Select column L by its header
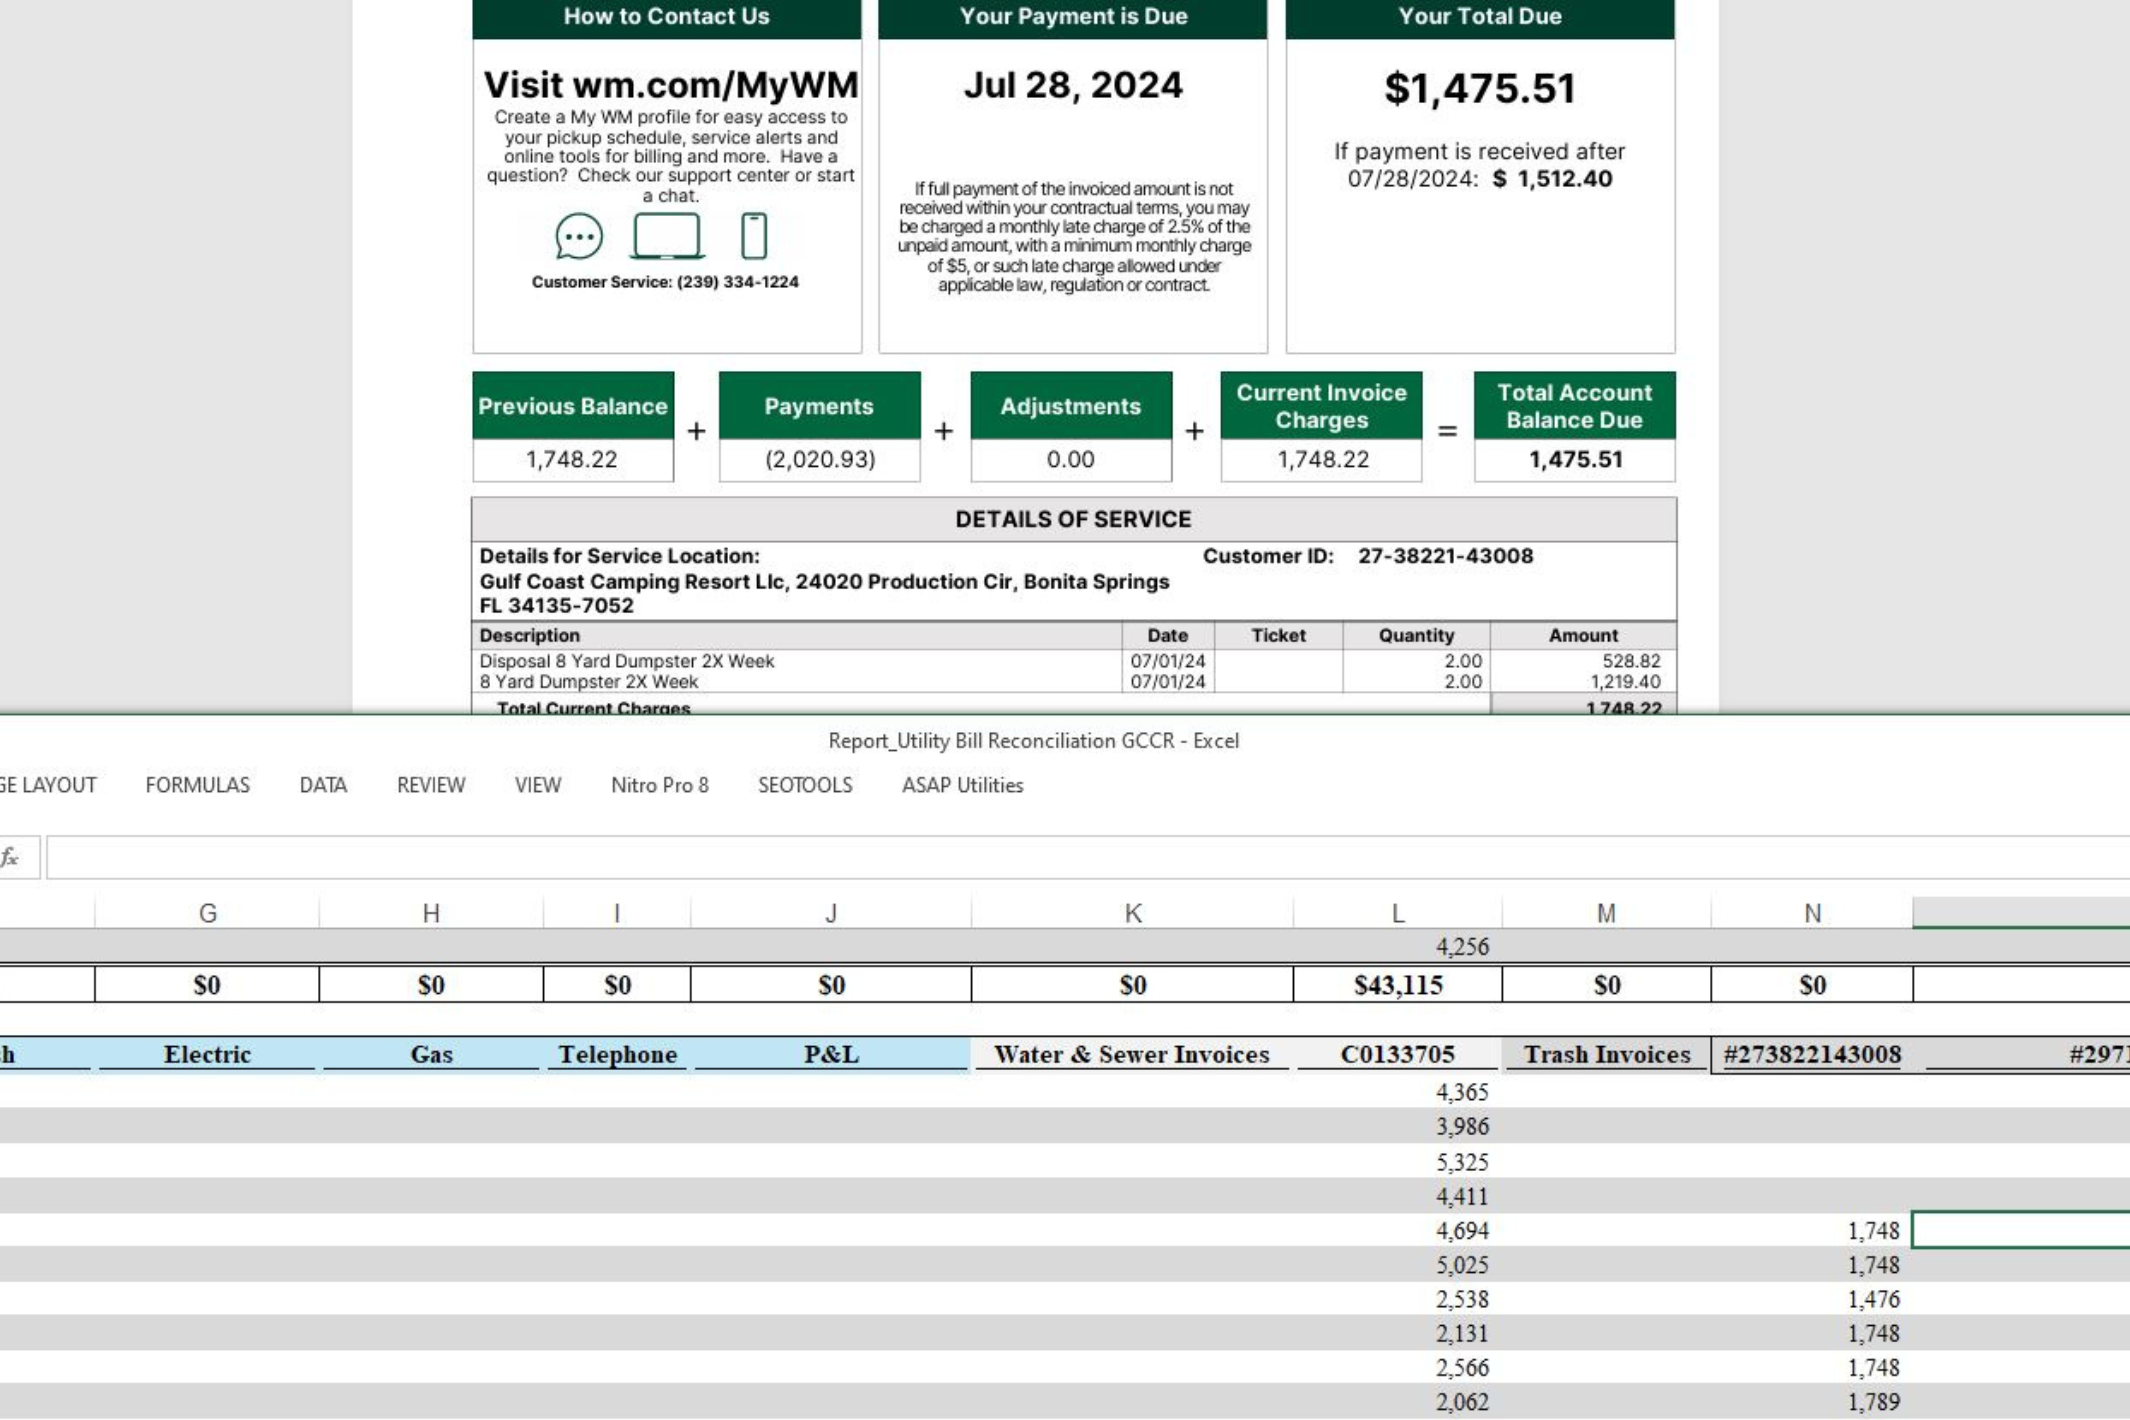The width and height of the screenshot is (2130, 1420). tap(1398, 913)
